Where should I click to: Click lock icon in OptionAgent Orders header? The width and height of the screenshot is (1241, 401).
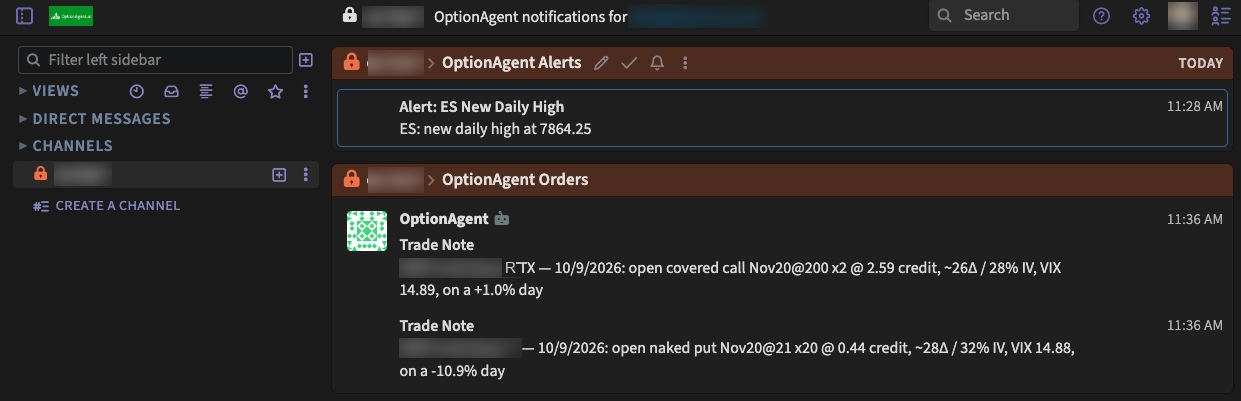coord(351,179)
